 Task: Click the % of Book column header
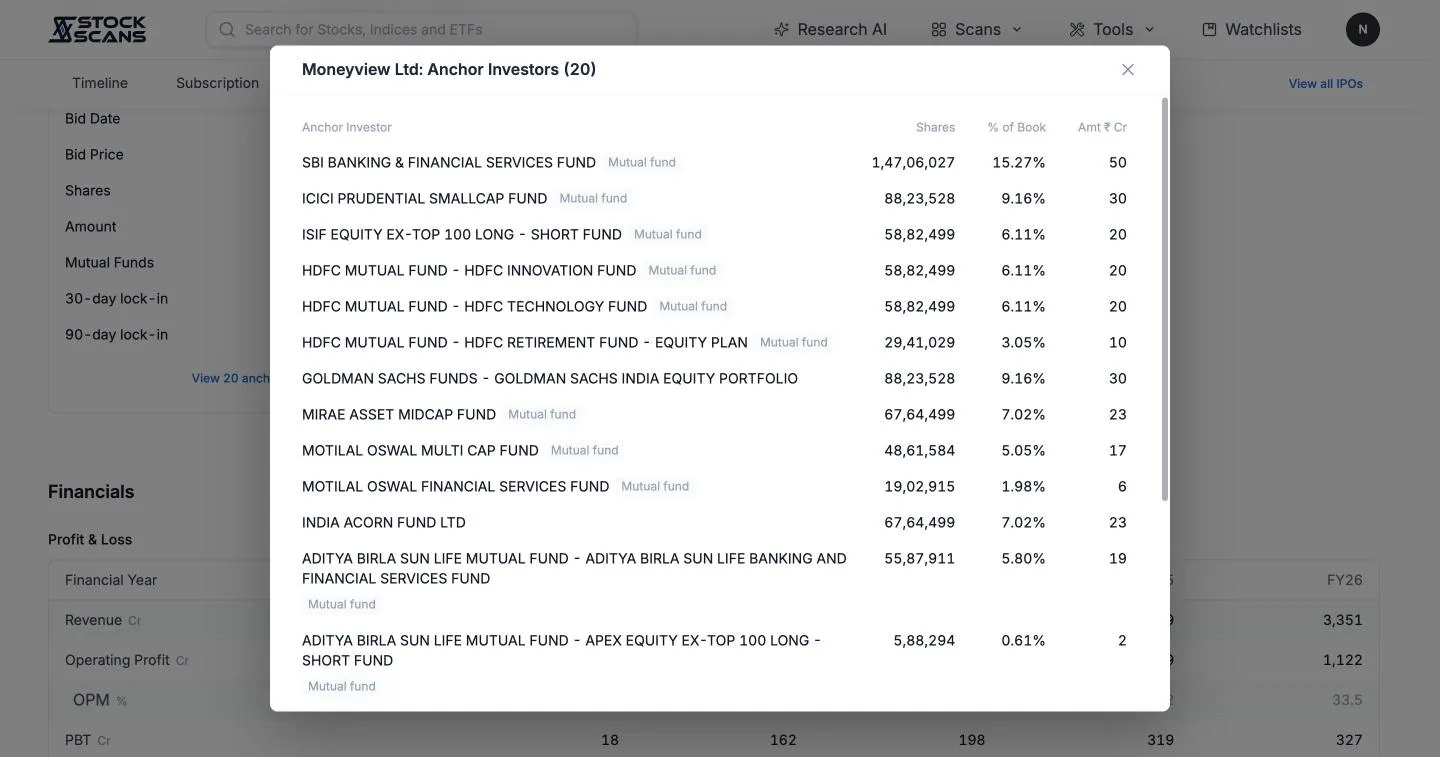[1017, 128]
